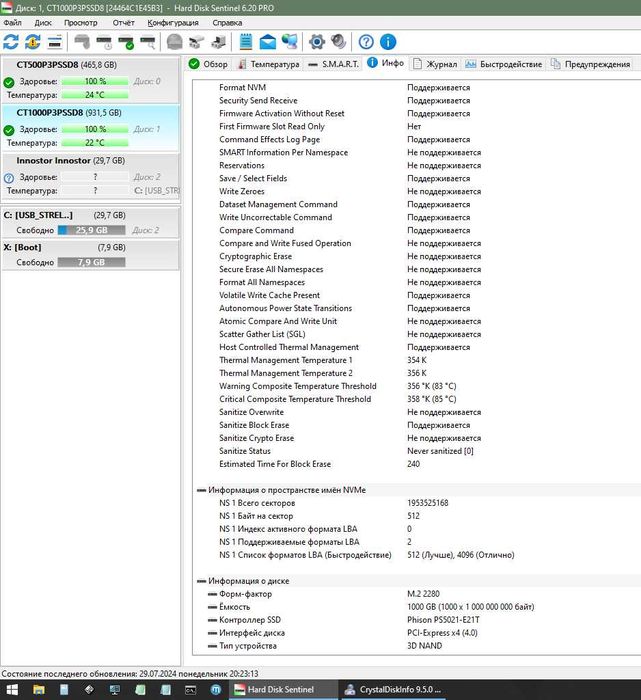Open the Справка menu

click(x=227, y=23)
